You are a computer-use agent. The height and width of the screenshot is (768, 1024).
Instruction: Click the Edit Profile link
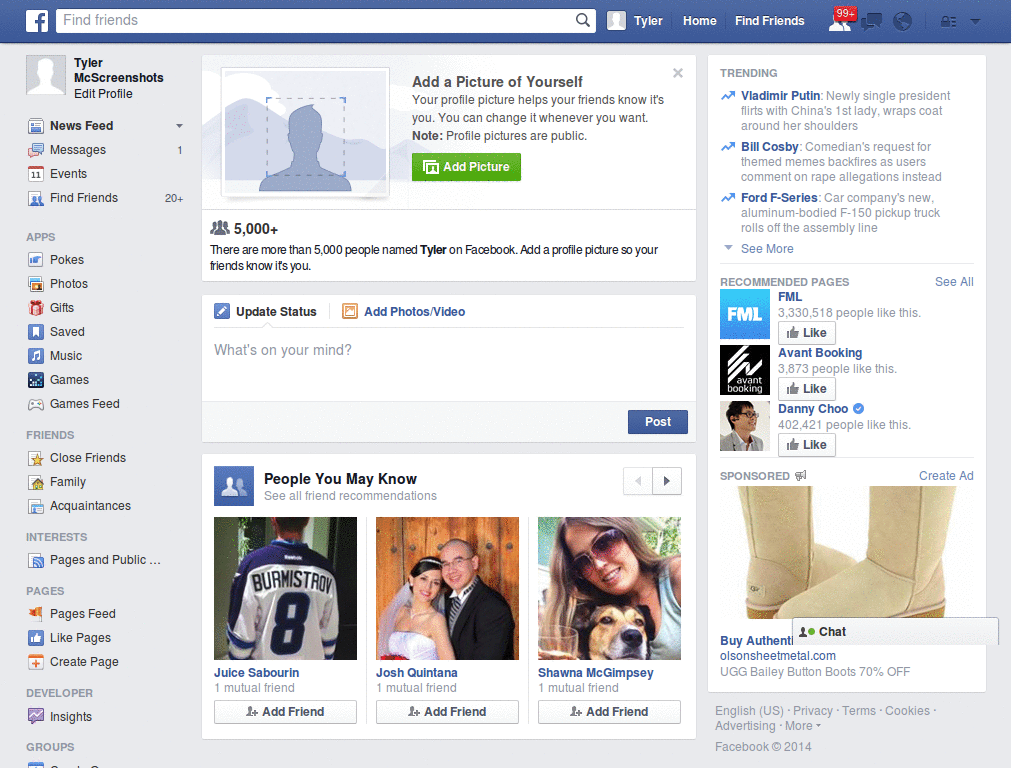(103, 94)
